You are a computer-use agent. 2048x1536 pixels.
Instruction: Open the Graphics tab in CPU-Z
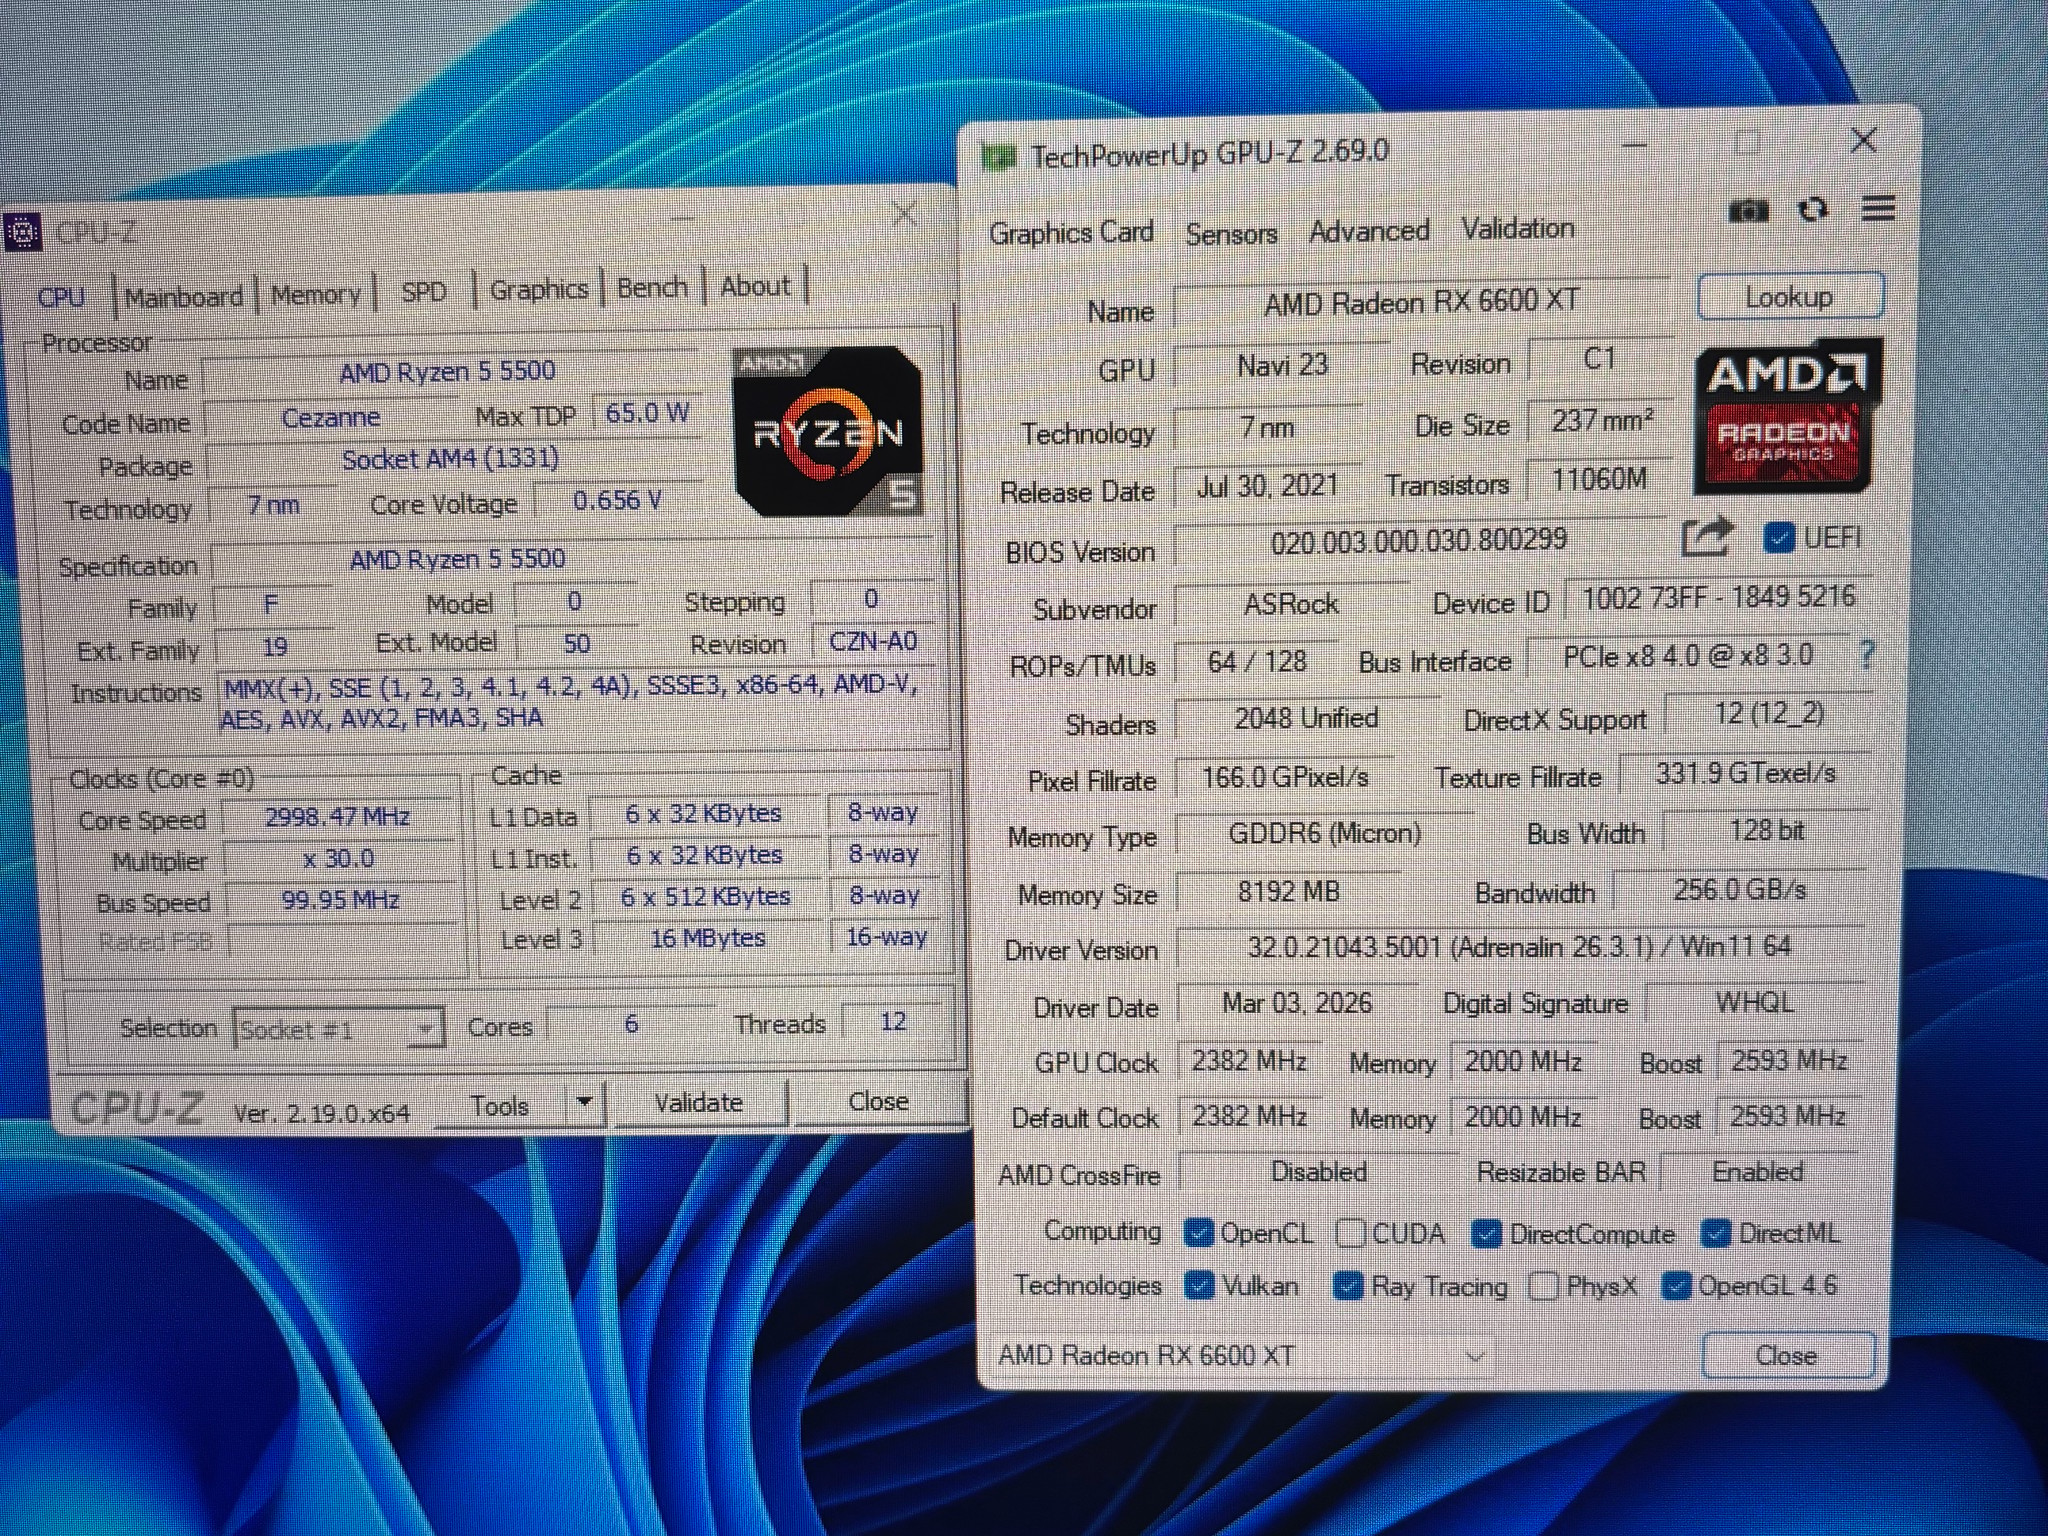(539, 290)
